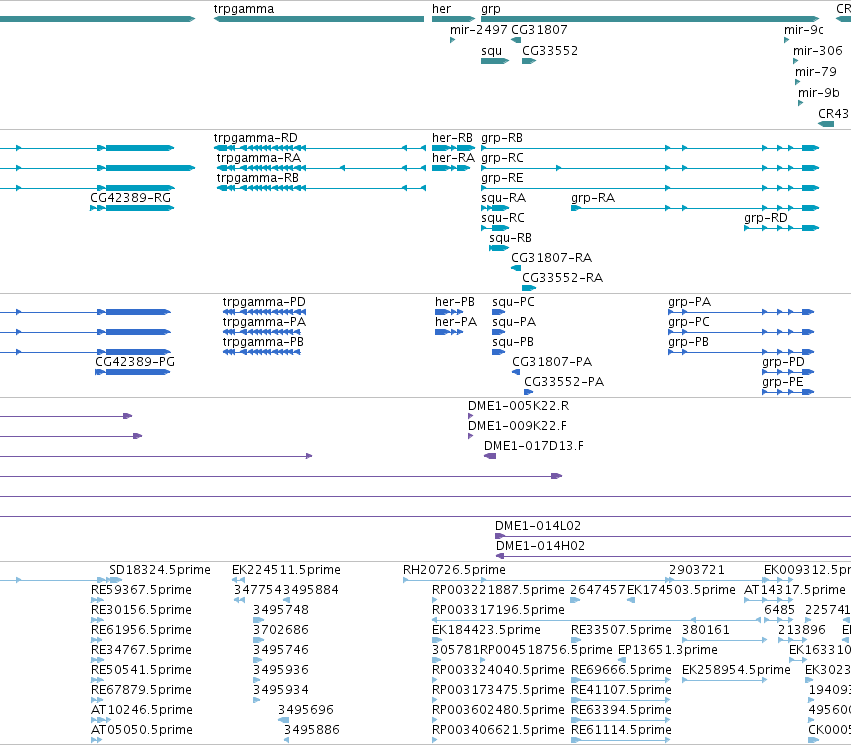The width and height of the screenshot is (851, 745).
Task: Select the AT05050.5prime EST label
Action: pyautogui.click(x=142, y=730)
